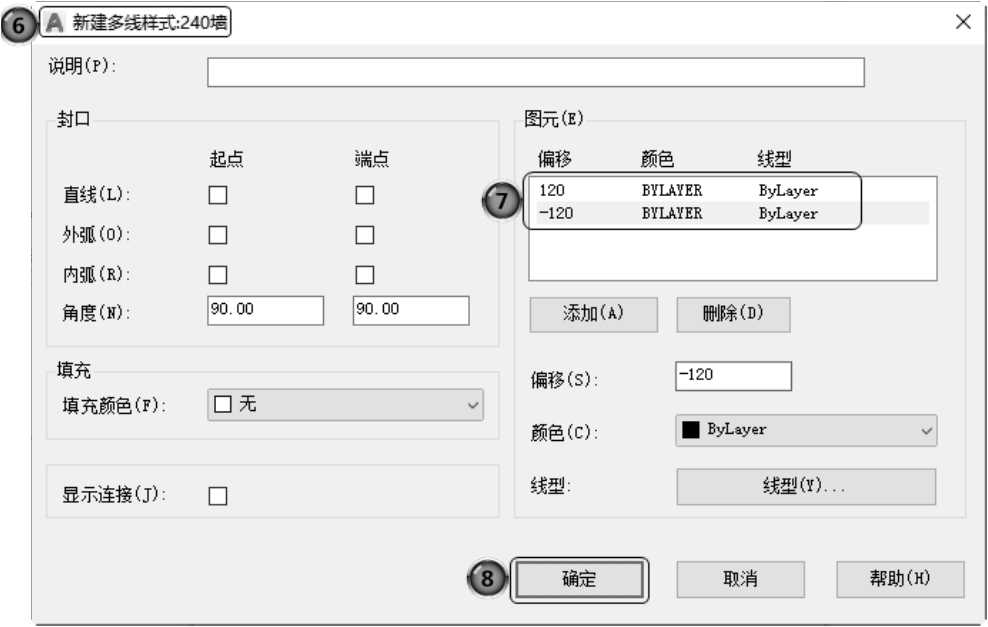Screen dimensions: 988x627
Task: Click the 偏移 offset input field
Action: tap(733, 375)
